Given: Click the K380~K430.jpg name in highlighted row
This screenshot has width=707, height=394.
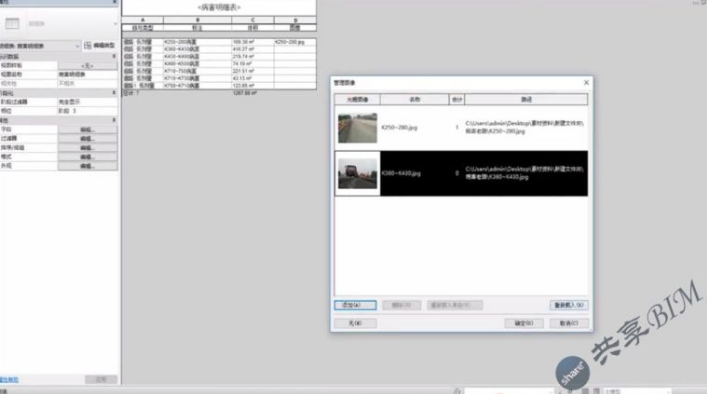Looking at the screenshot, I should (x=401, y=173).
